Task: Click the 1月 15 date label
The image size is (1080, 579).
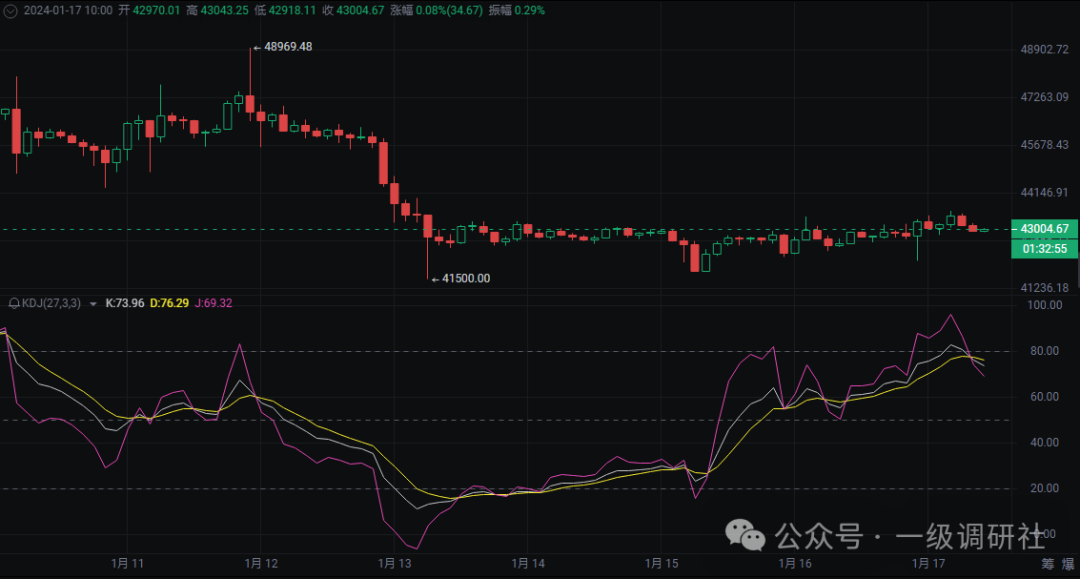Action: tap(662, 563)
